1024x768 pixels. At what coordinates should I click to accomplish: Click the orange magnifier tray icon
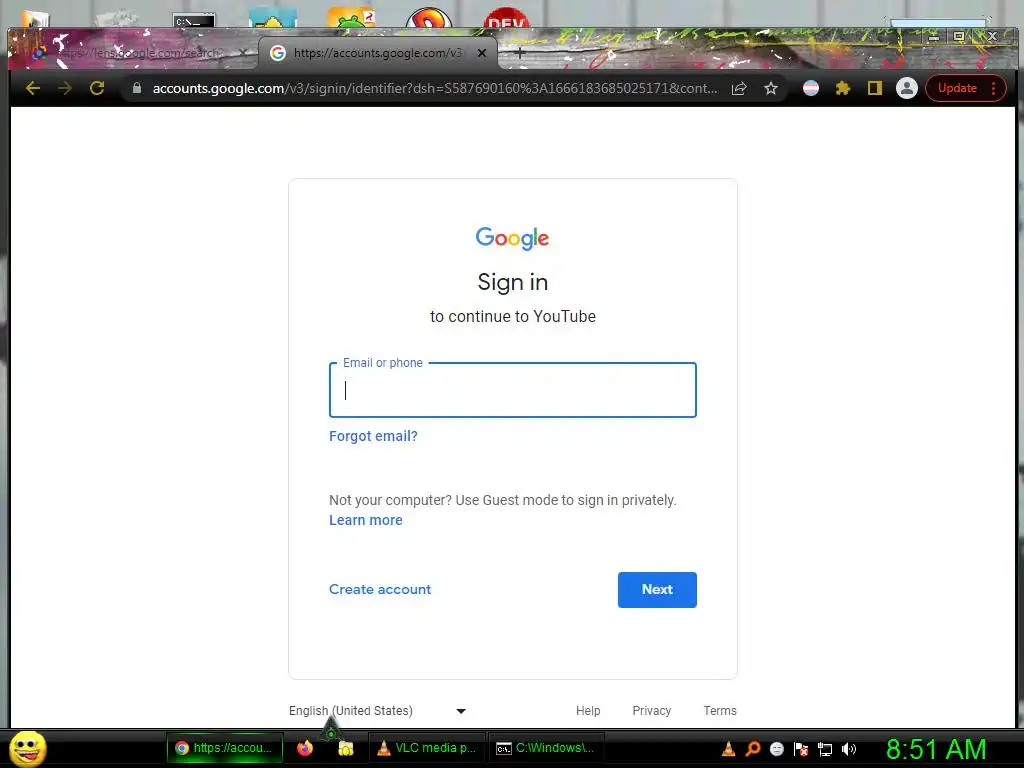click(752, 749)
